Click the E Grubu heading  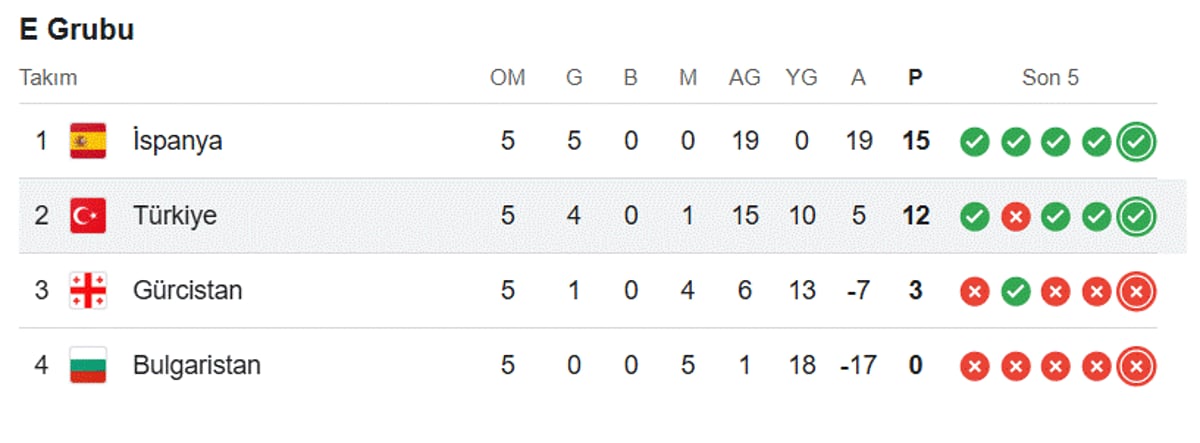click(76, 30)
